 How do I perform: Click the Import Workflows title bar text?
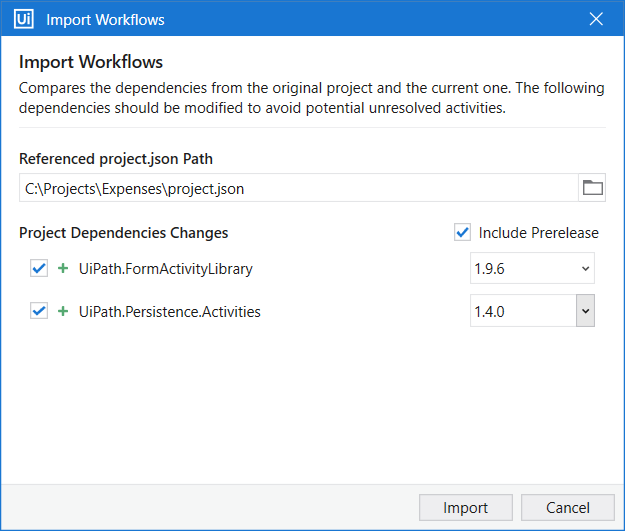pos(105,20)
